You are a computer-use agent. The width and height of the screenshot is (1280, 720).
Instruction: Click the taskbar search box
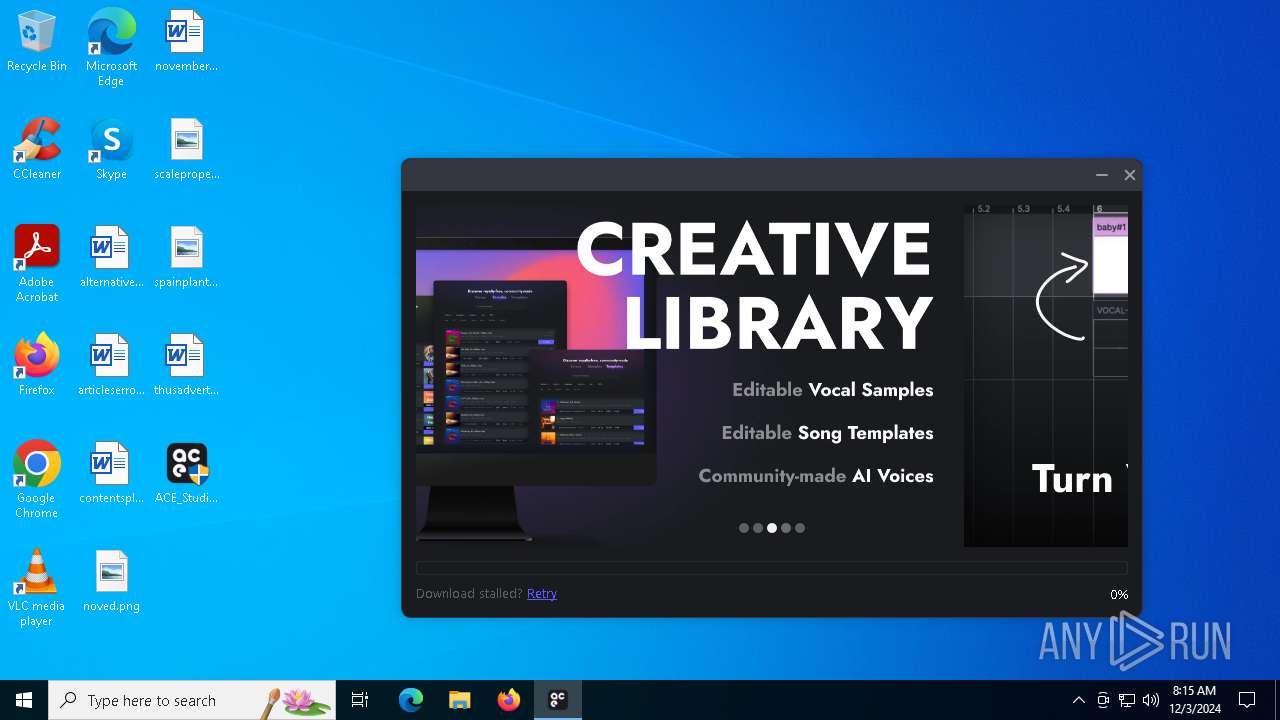click(192, 700)
